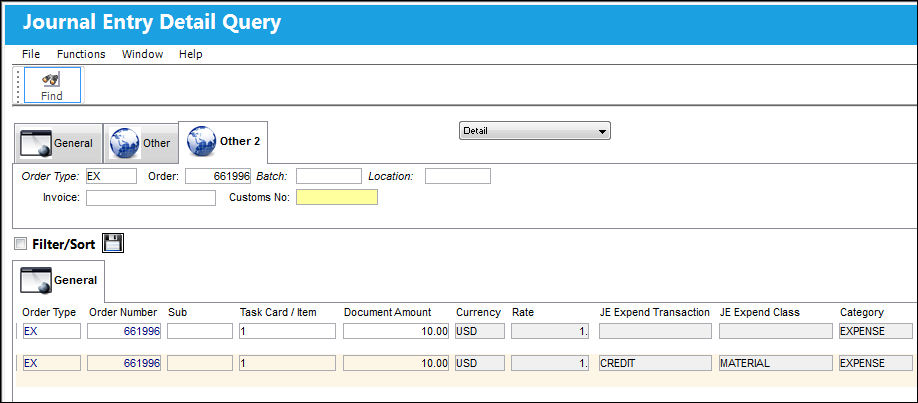Click the Rate value in first row
The image size is (918, 403).
[550, 331]
